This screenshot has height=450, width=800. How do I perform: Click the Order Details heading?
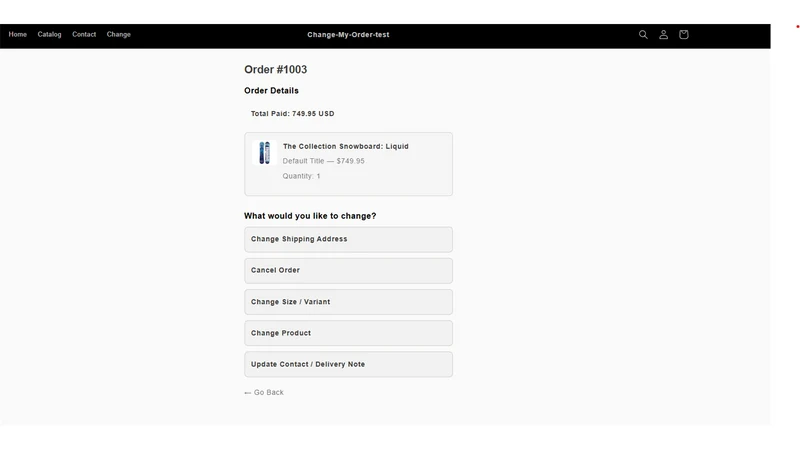tap(271, 91)
